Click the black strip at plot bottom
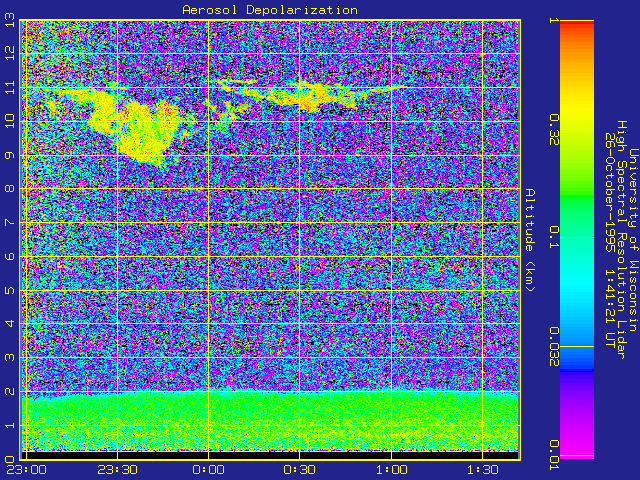This screenshot has width=640, height=480. coord(270,455)
